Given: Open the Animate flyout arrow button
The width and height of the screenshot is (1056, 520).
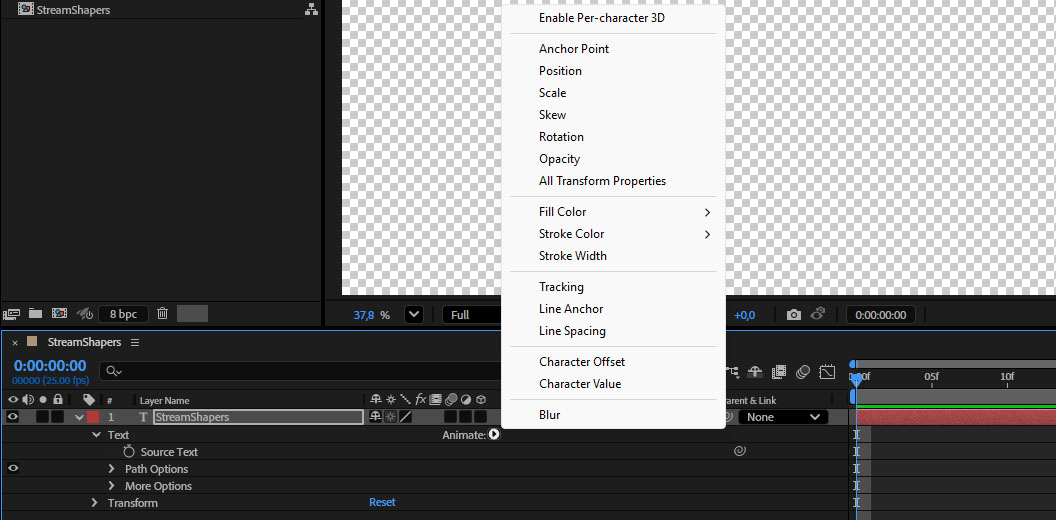Looking at the screenshot, I should point(494,435).
